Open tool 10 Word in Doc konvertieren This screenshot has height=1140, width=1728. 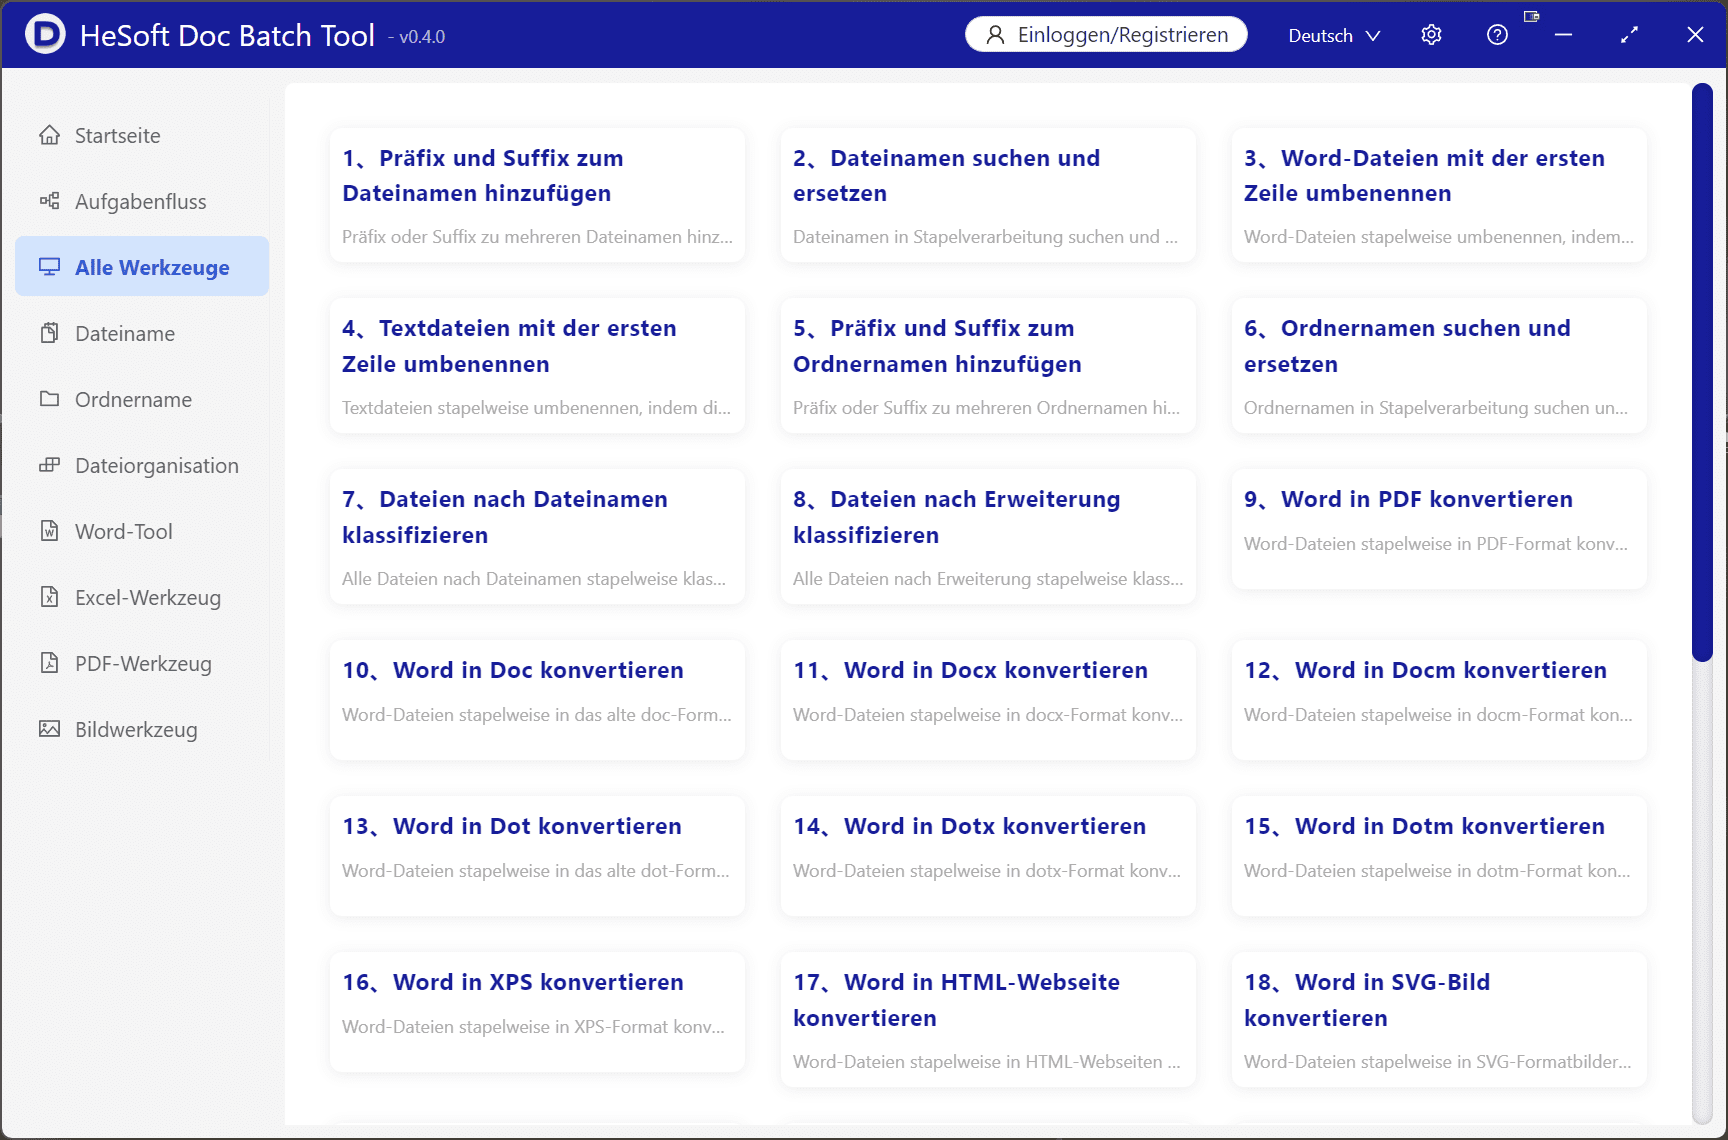[x=537, y=700]
